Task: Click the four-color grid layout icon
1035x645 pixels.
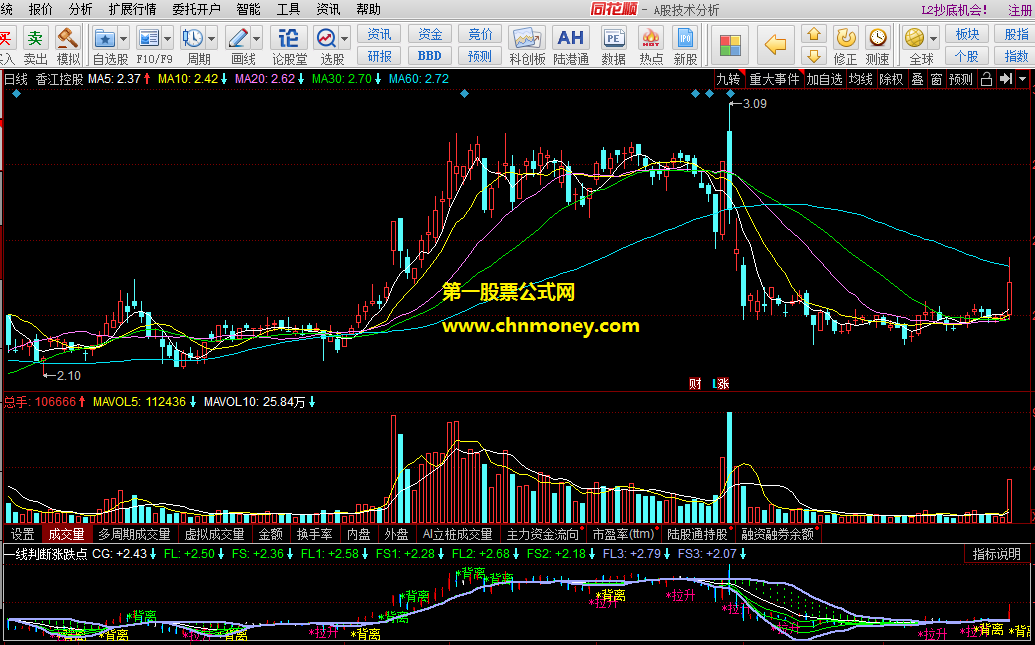Action: pyautogui.click(x=730, y=46)
